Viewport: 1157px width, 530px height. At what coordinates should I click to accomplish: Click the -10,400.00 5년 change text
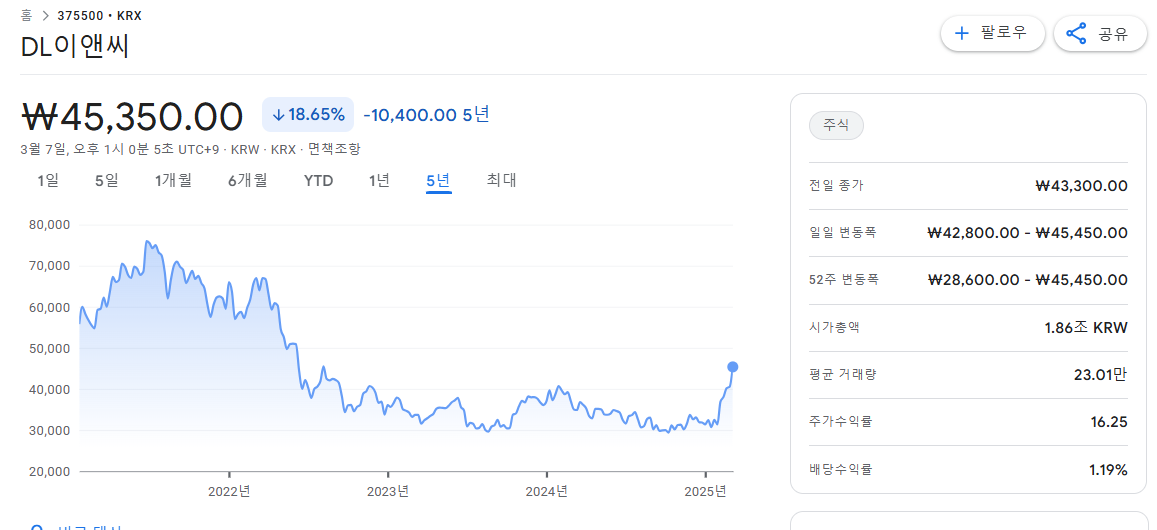(426, 114)
